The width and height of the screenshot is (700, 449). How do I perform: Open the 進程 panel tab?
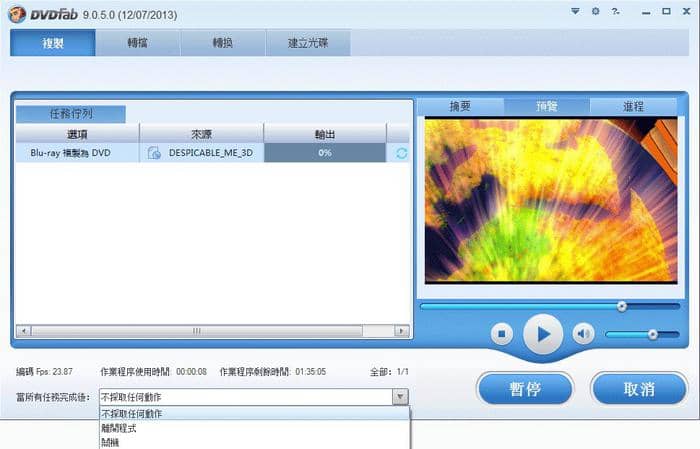click(x=633, y=106)
